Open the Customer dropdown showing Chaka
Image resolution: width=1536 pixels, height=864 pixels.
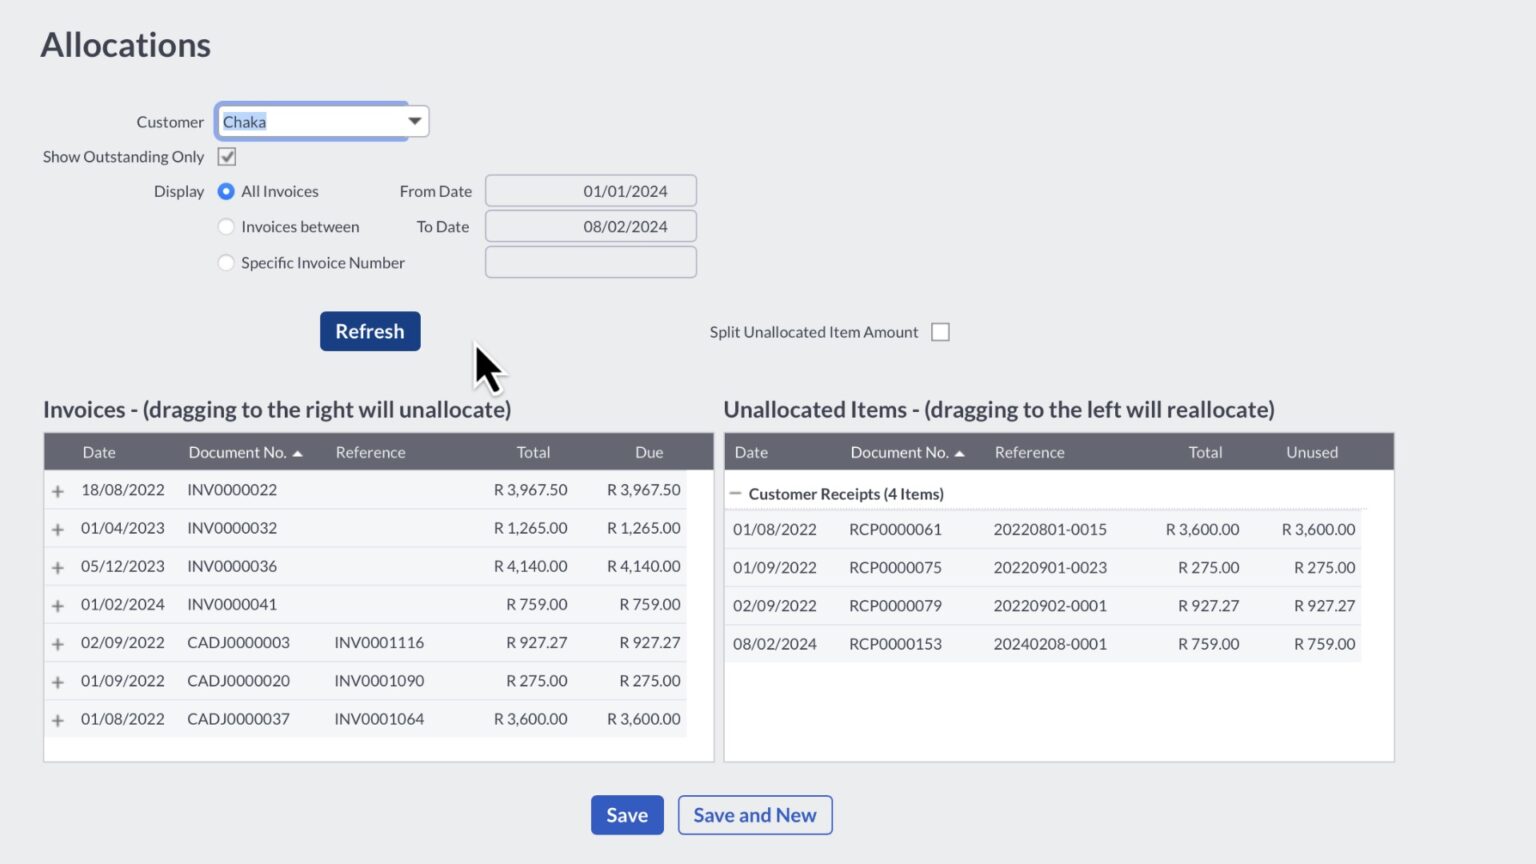point(414,120)
